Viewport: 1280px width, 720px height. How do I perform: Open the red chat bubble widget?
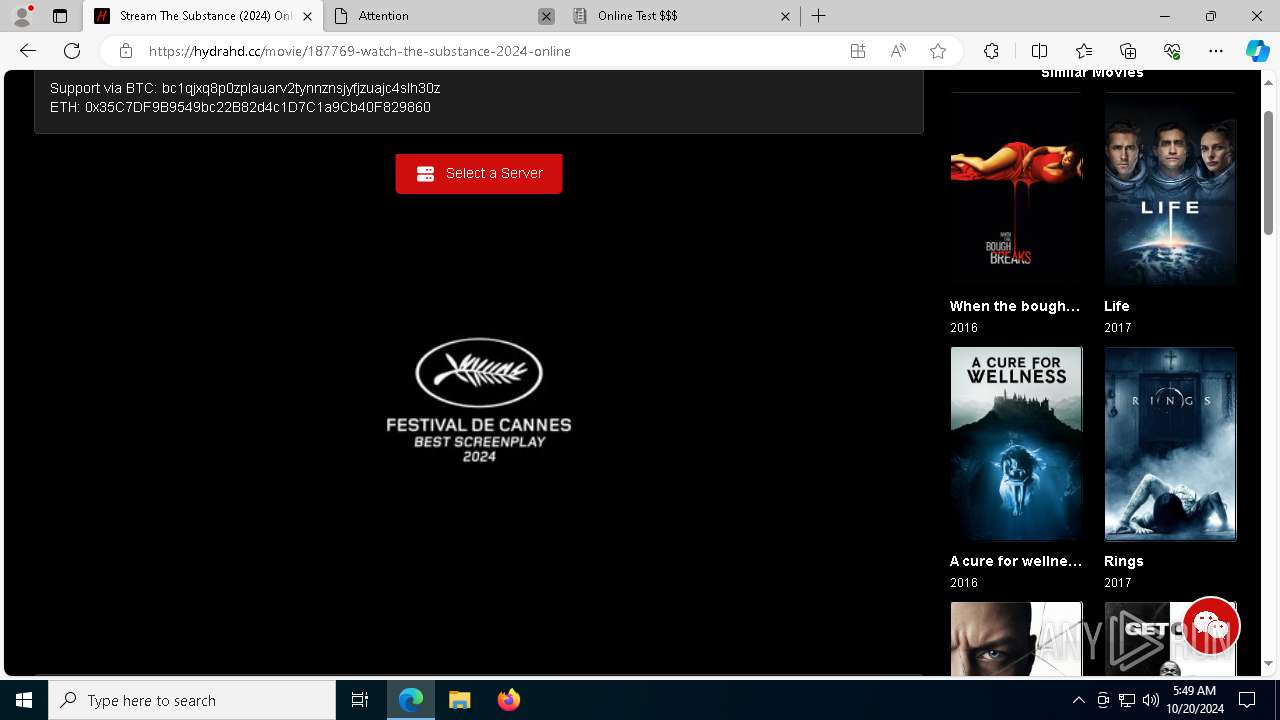(1210, 626)
